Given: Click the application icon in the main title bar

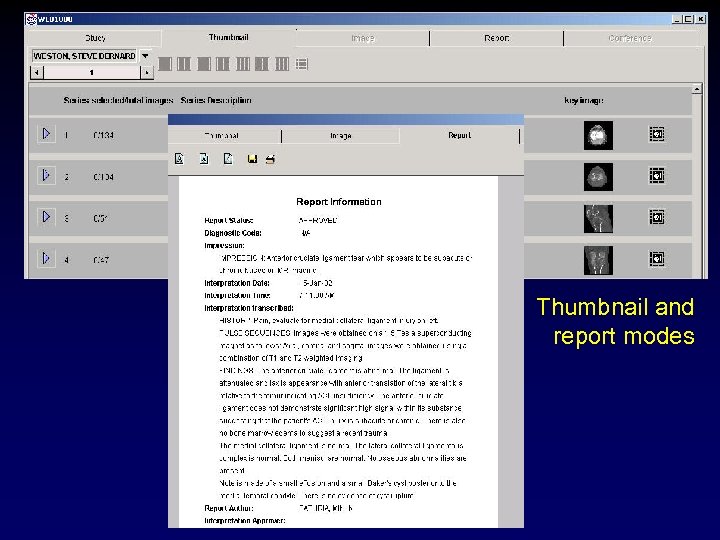Looking at the screenshot, I should (31, 19).
